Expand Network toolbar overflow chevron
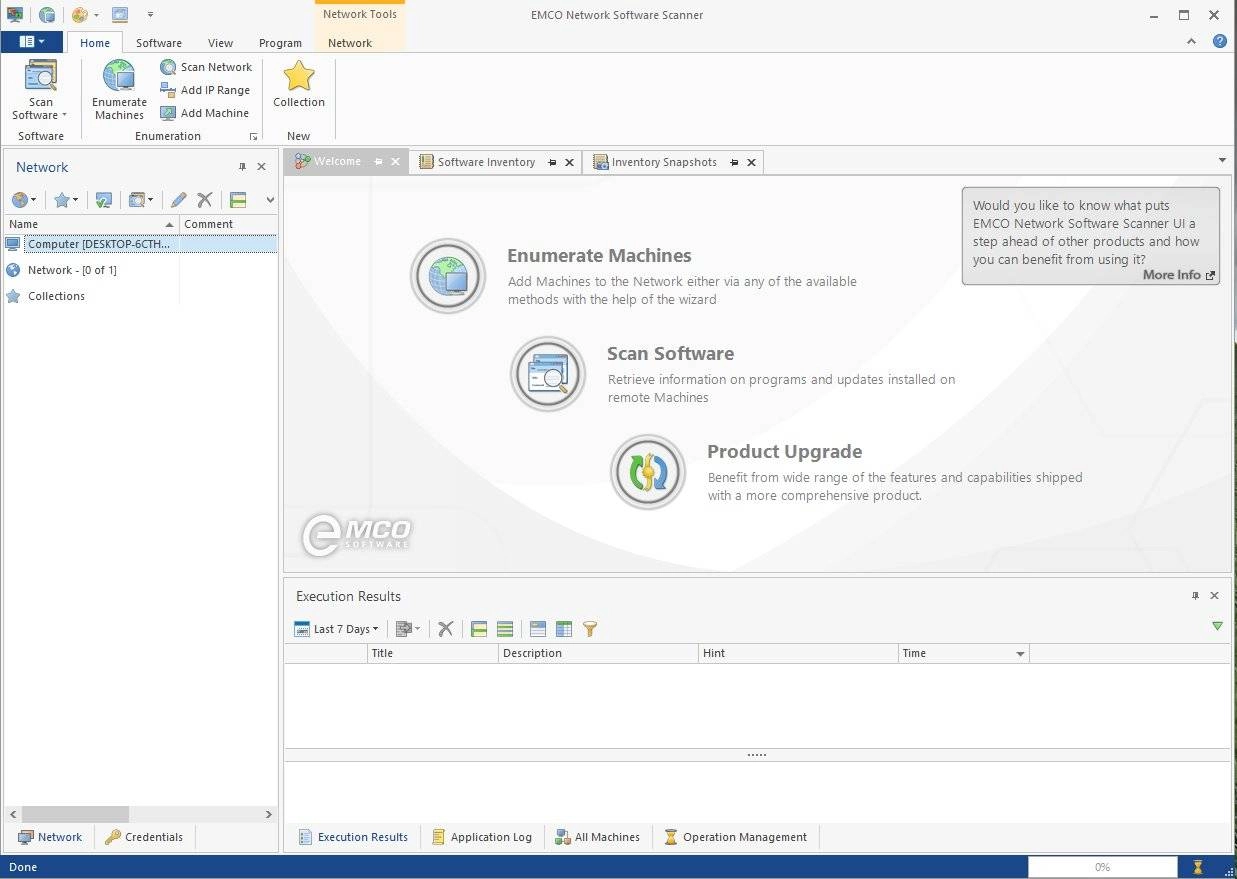1237x879 pixels. [x=269, y=200]
